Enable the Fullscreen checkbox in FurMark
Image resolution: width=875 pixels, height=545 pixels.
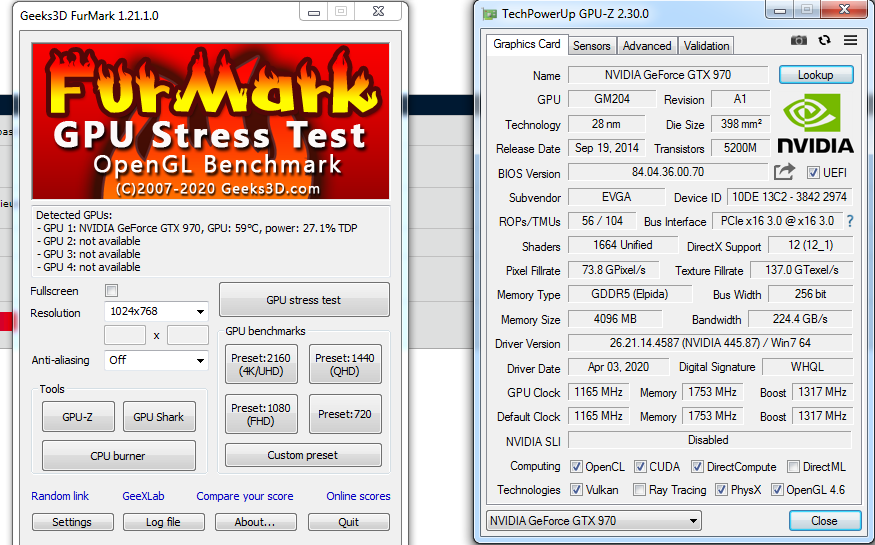coord(112,291)
